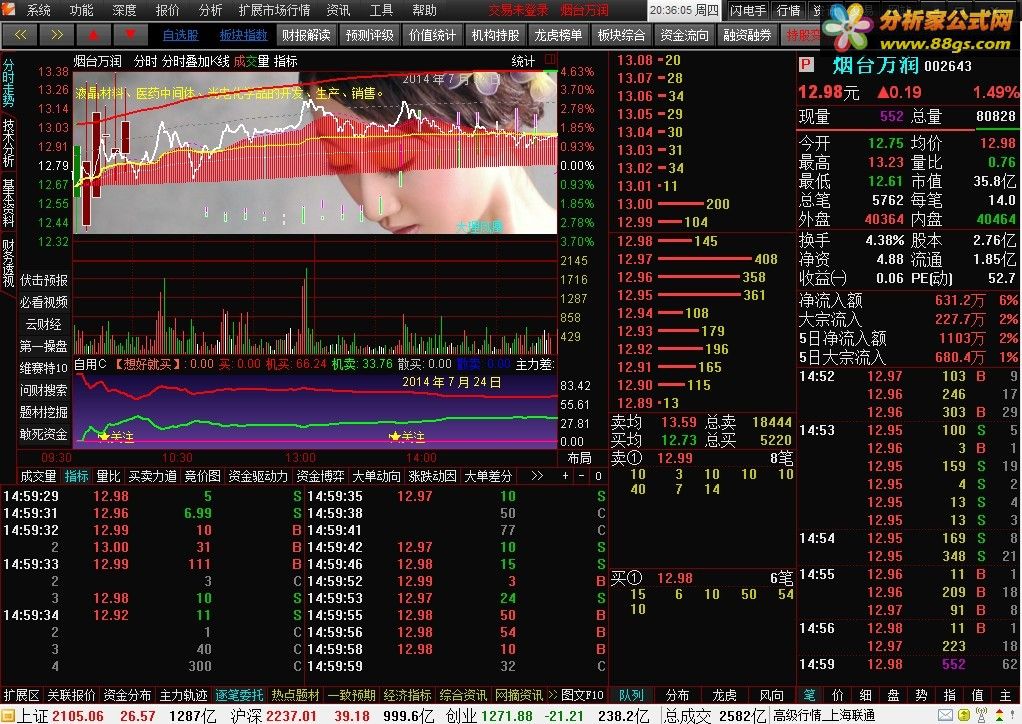Click the 伏击预报 sidebar button
The image size is (1022, 724).
(x=44, y=280)
